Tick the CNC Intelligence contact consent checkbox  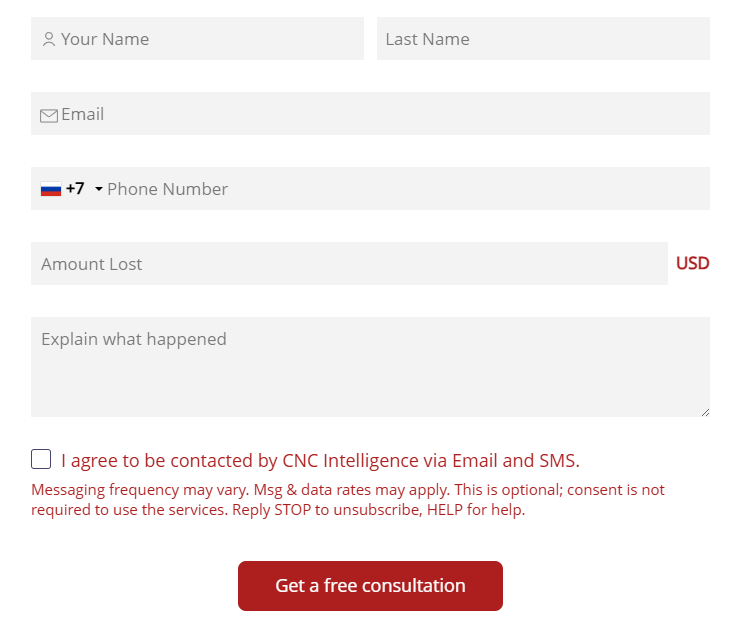41,459
